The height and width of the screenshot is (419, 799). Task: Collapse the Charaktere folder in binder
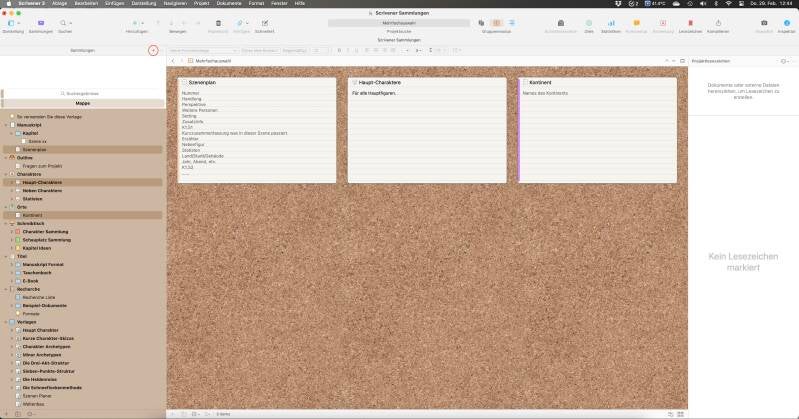[5, 174]
